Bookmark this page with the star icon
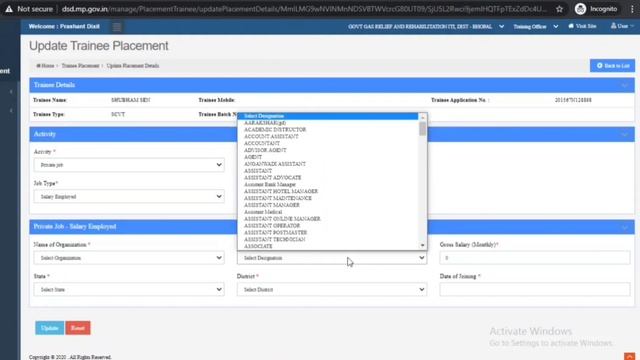The width and height of the screenshot is (640, 360). pos(559,9)
